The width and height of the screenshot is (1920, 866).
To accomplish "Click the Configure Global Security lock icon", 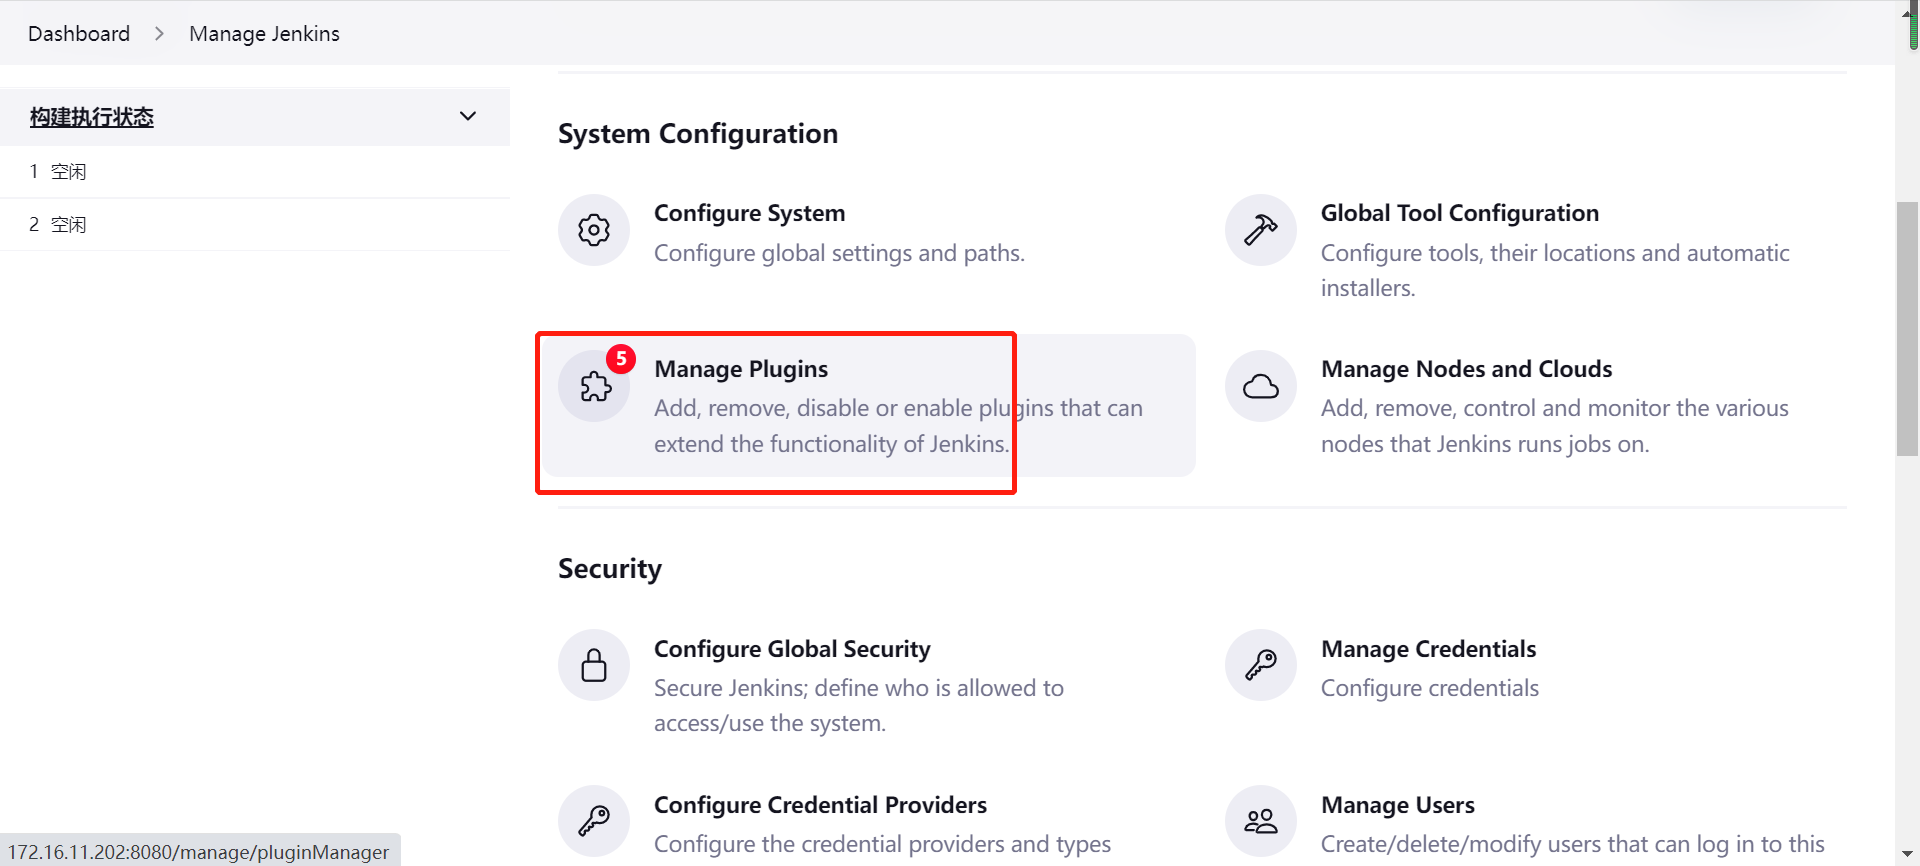I will [594, 665].
